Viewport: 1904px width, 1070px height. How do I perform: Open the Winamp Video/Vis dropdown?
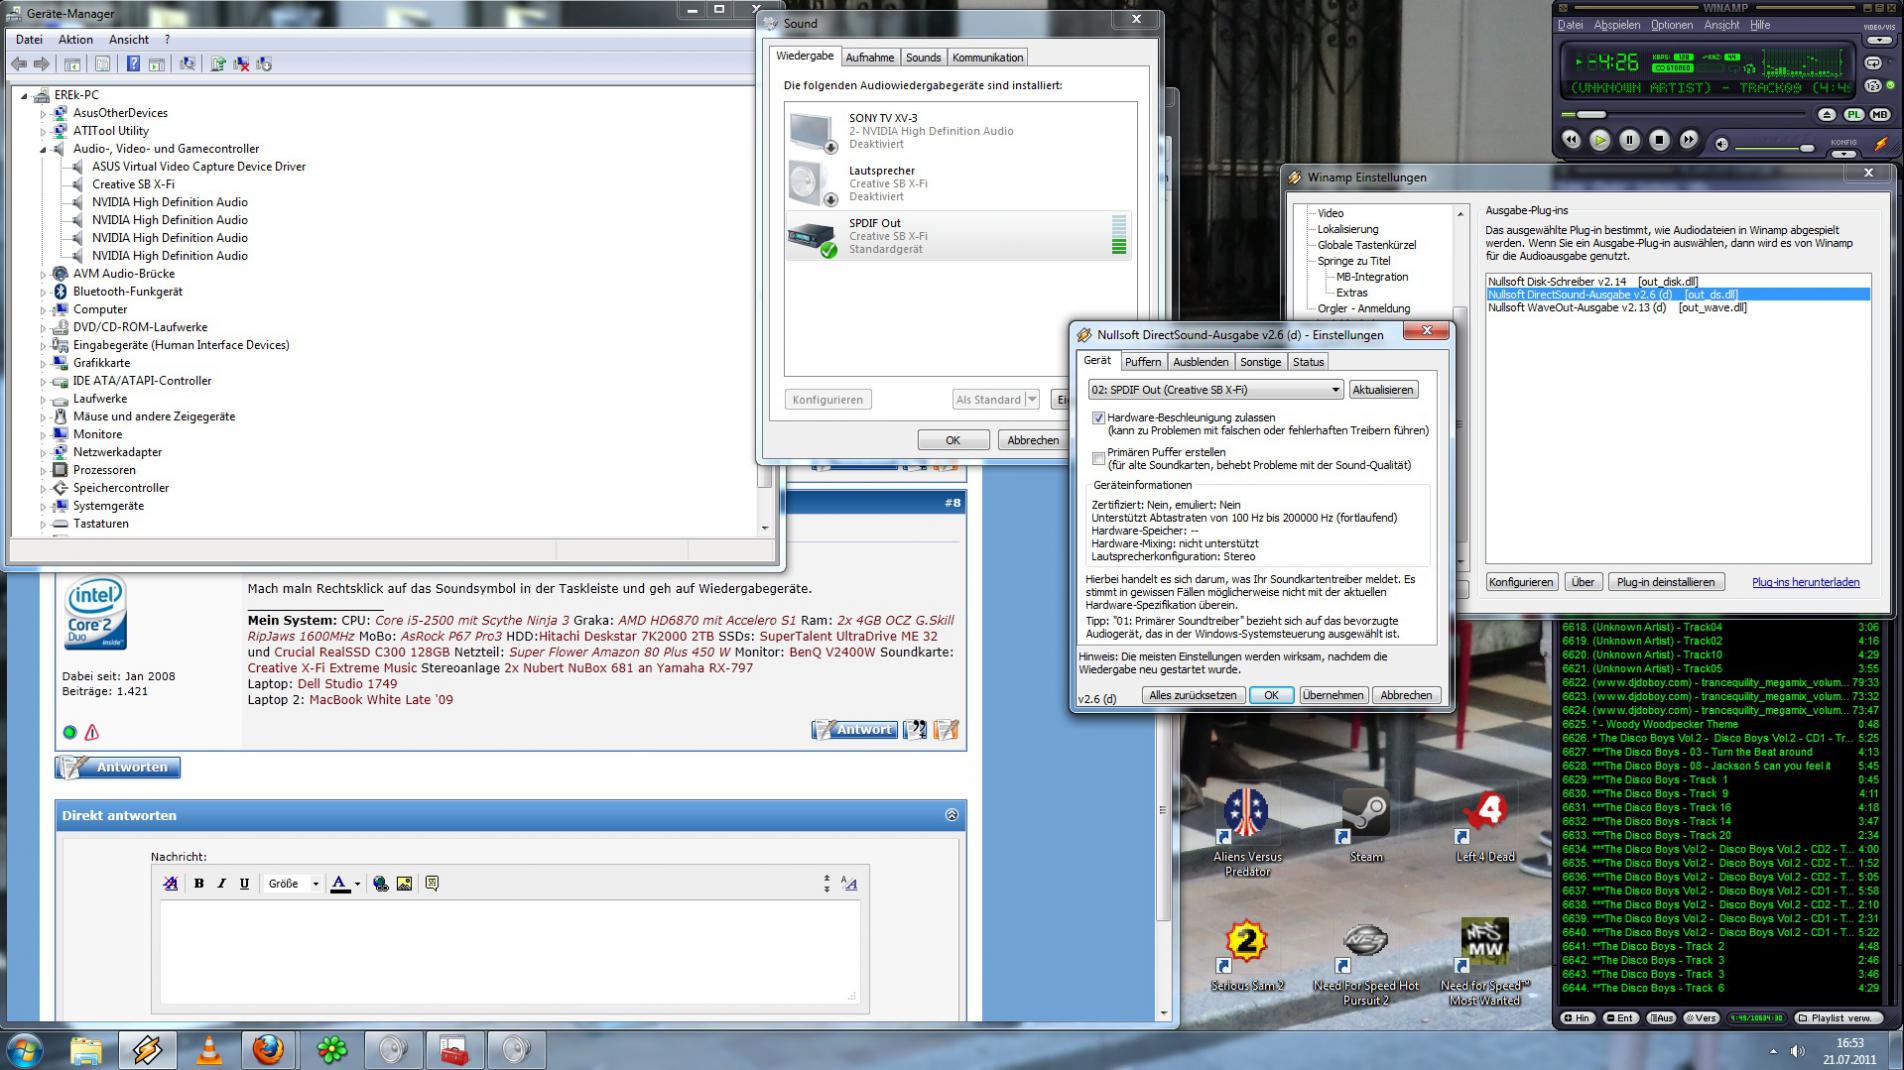coord(1879,40)
